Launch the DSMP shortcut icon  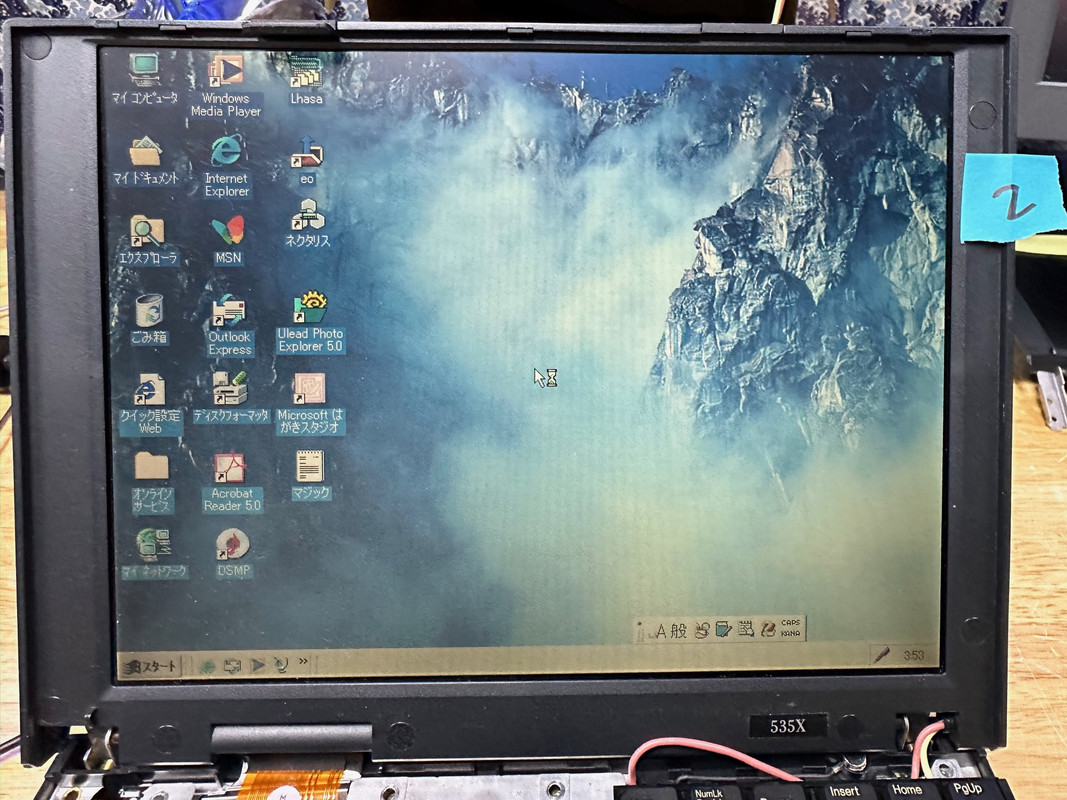tap(233, 553)
